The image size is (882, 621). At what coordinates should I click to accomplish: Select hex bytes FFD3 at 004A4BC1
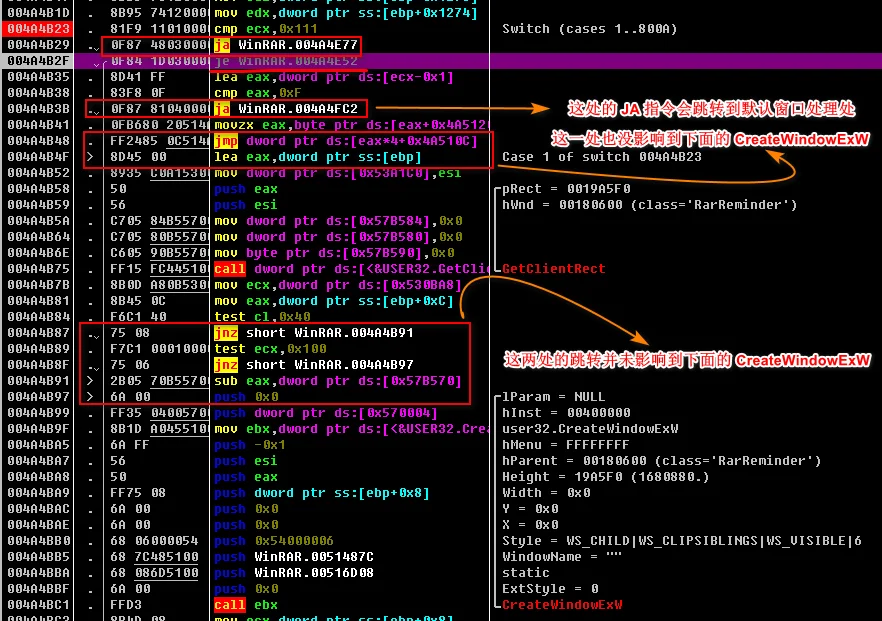point(126,605)
